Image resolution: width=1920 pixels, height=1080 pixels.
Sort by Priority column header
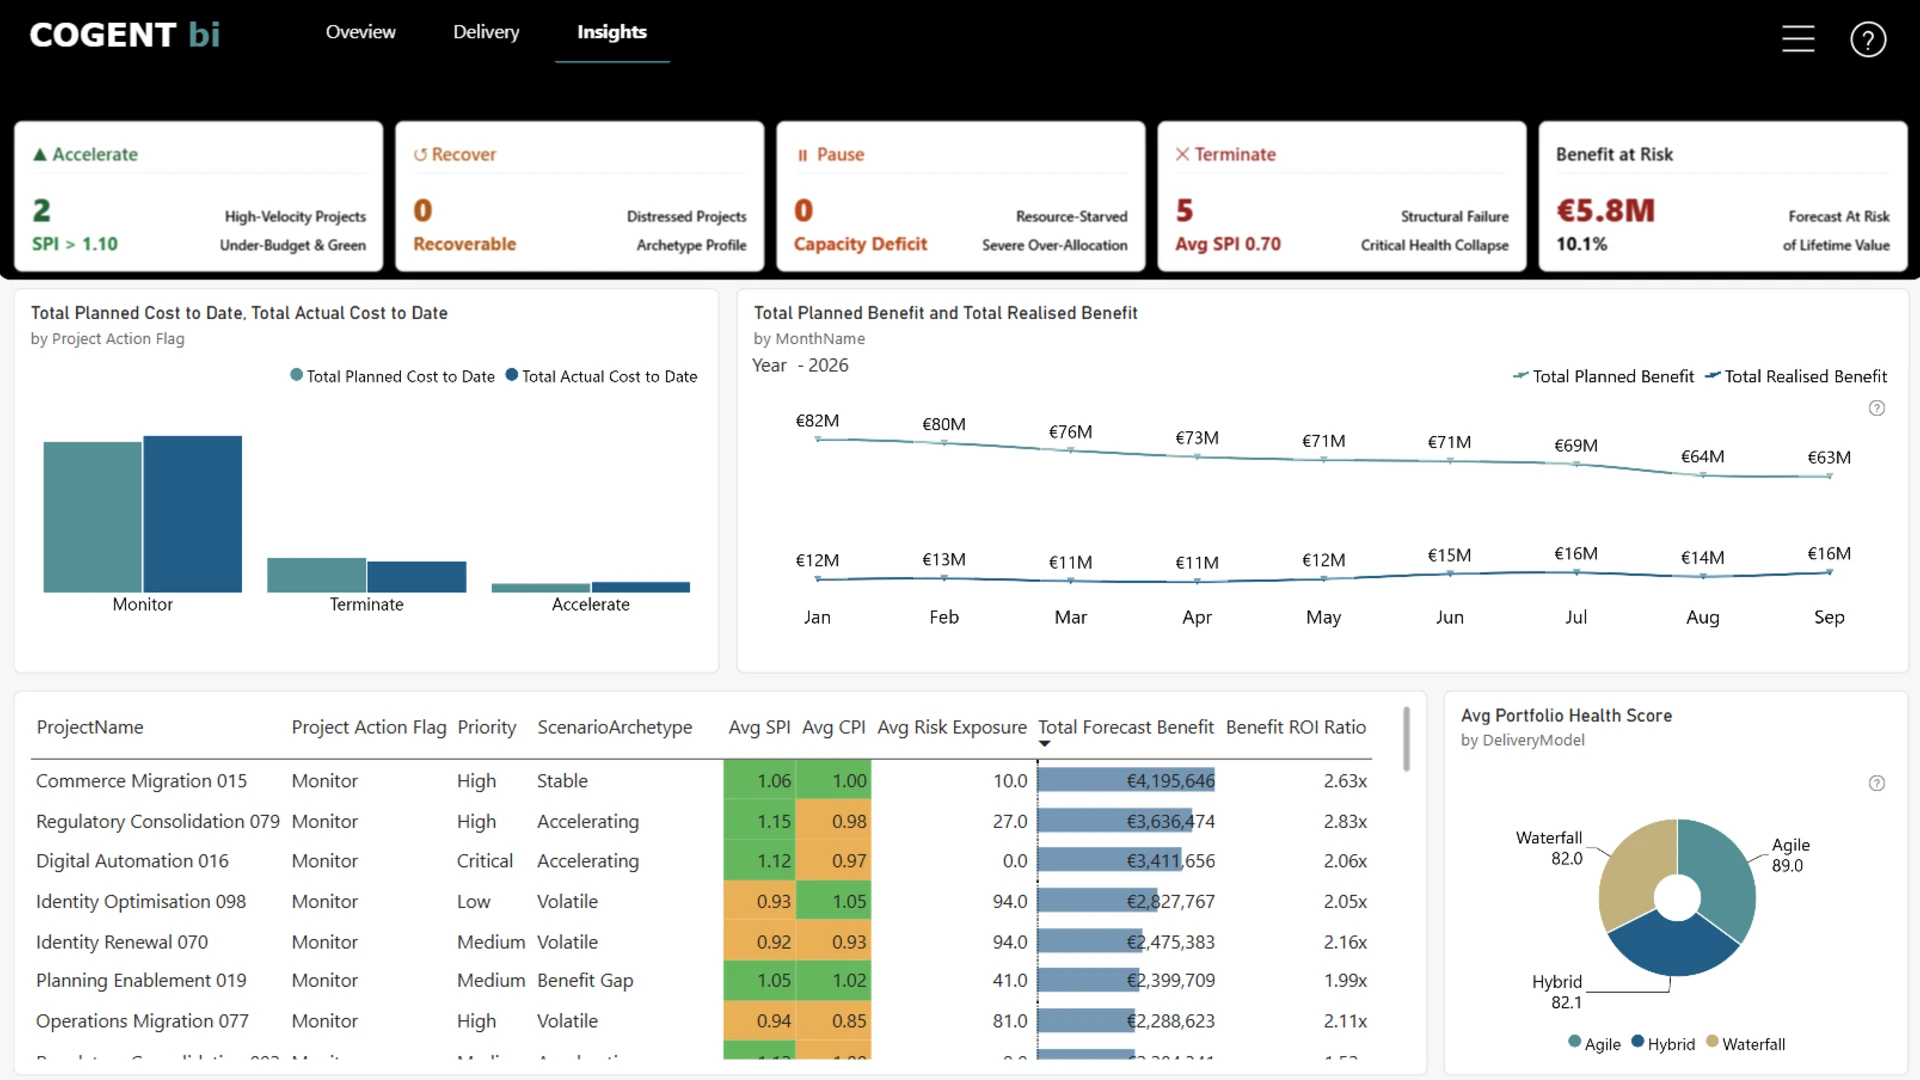pos(487,727)
